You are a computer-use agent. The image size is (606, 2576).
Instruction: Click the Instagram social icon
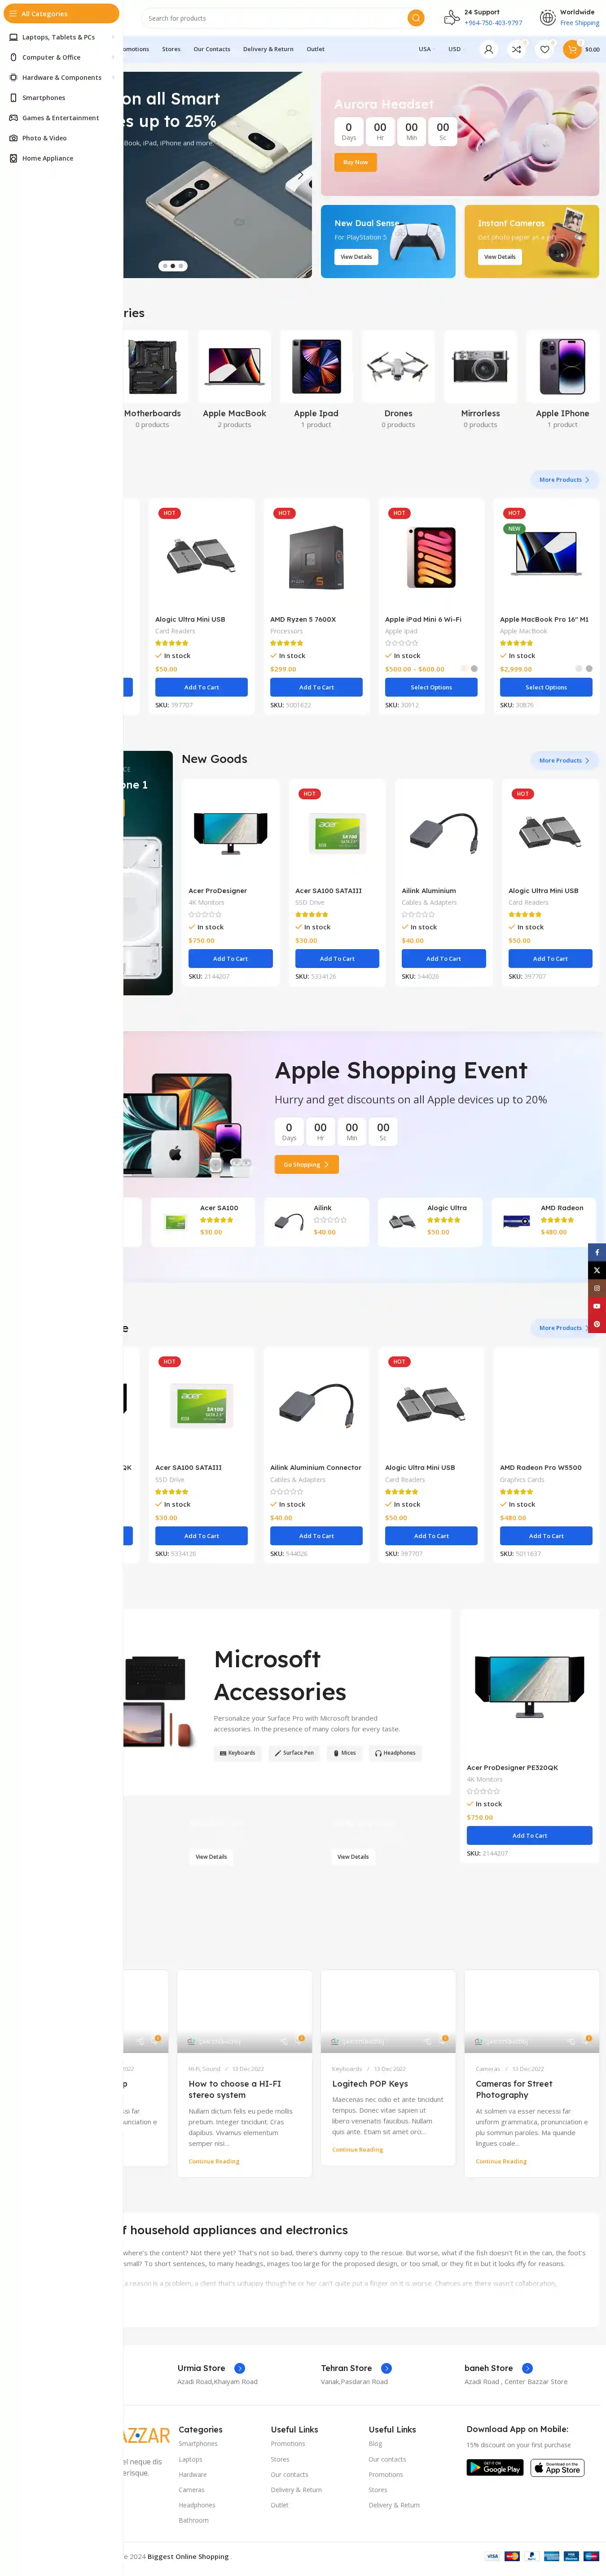point(597,1288)
